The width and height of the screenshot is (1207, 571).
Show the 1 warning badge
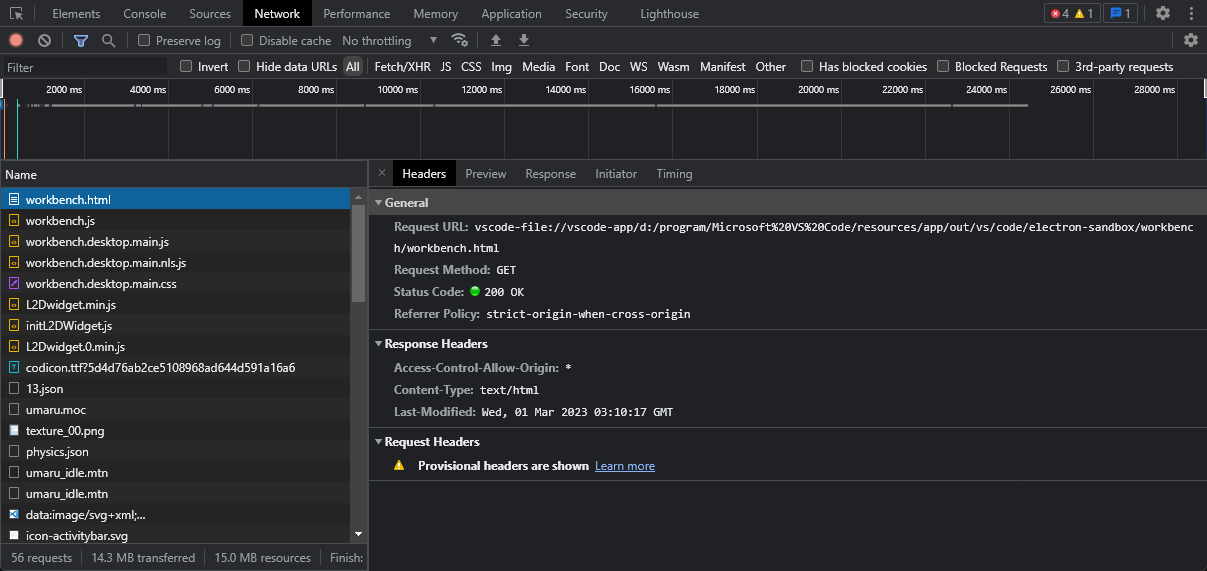coord(1085,13)
